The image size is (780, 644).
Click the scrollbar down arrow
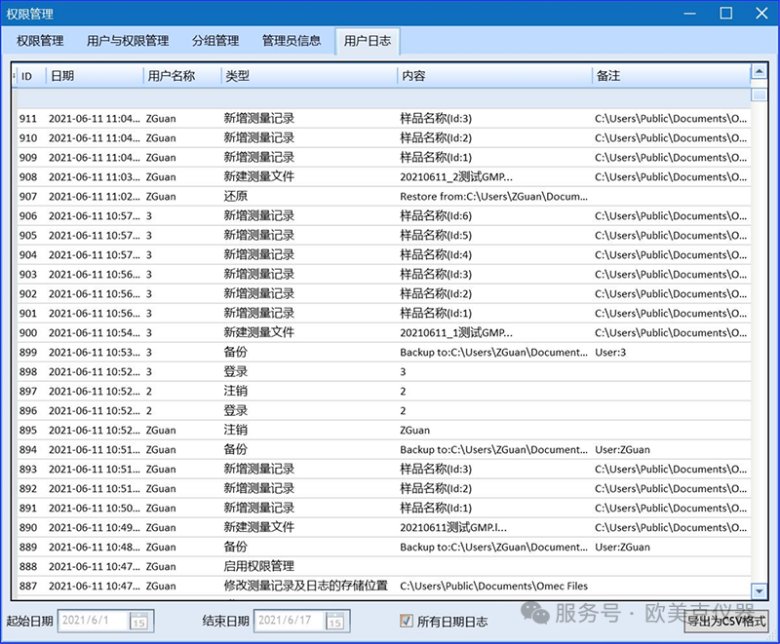759,591
